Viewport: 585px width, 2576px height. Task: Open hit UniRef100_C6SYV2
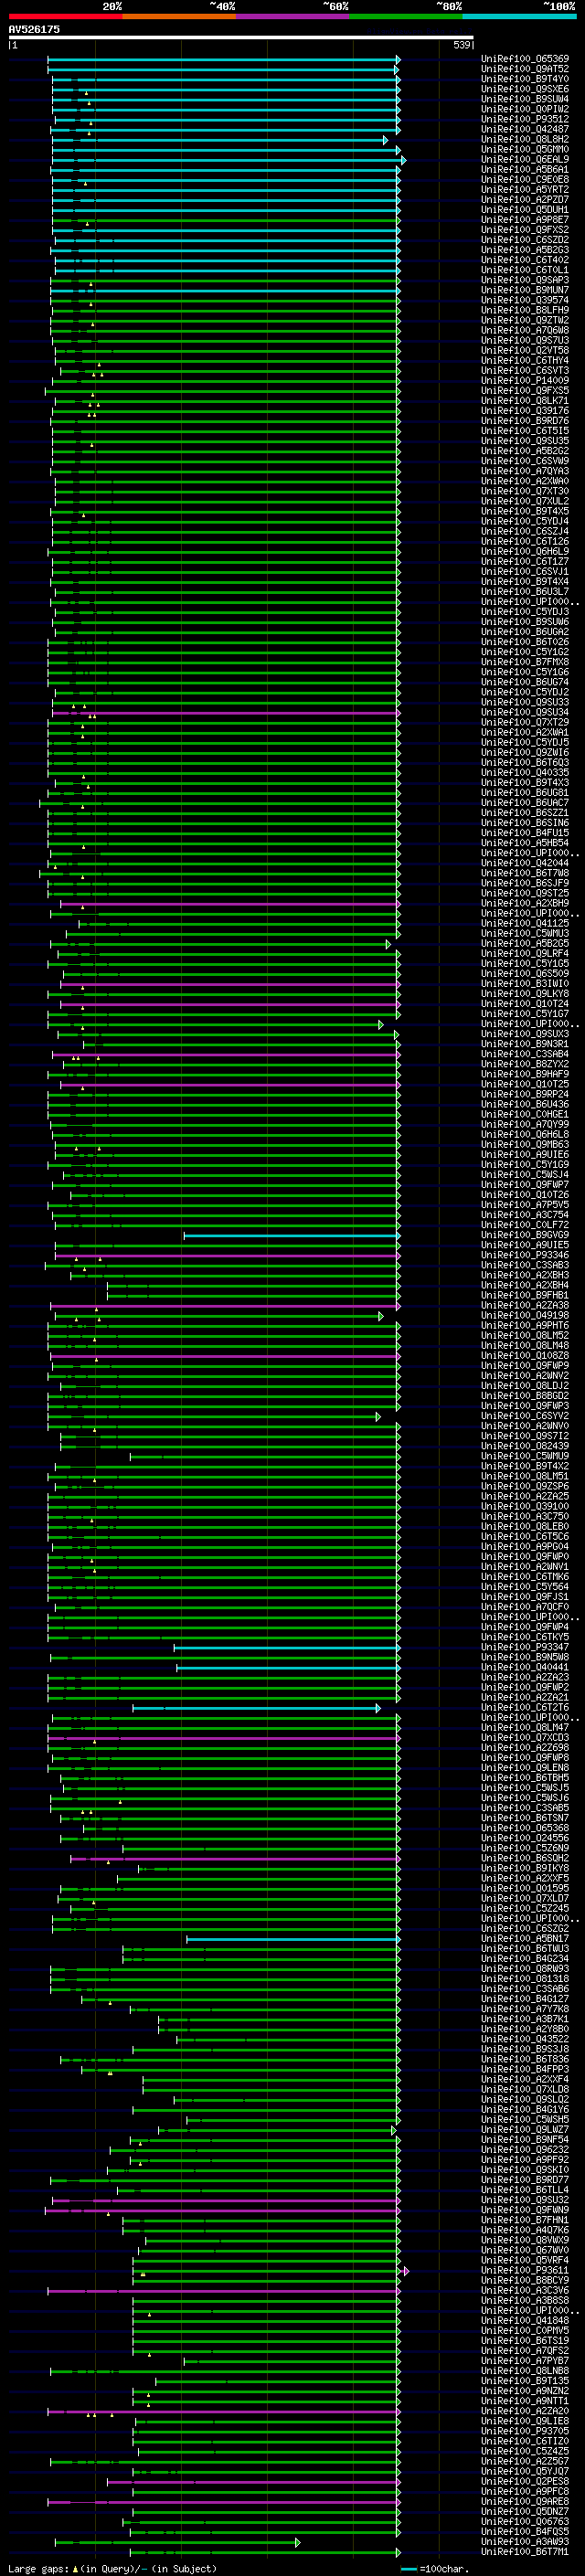(525, 1416)
